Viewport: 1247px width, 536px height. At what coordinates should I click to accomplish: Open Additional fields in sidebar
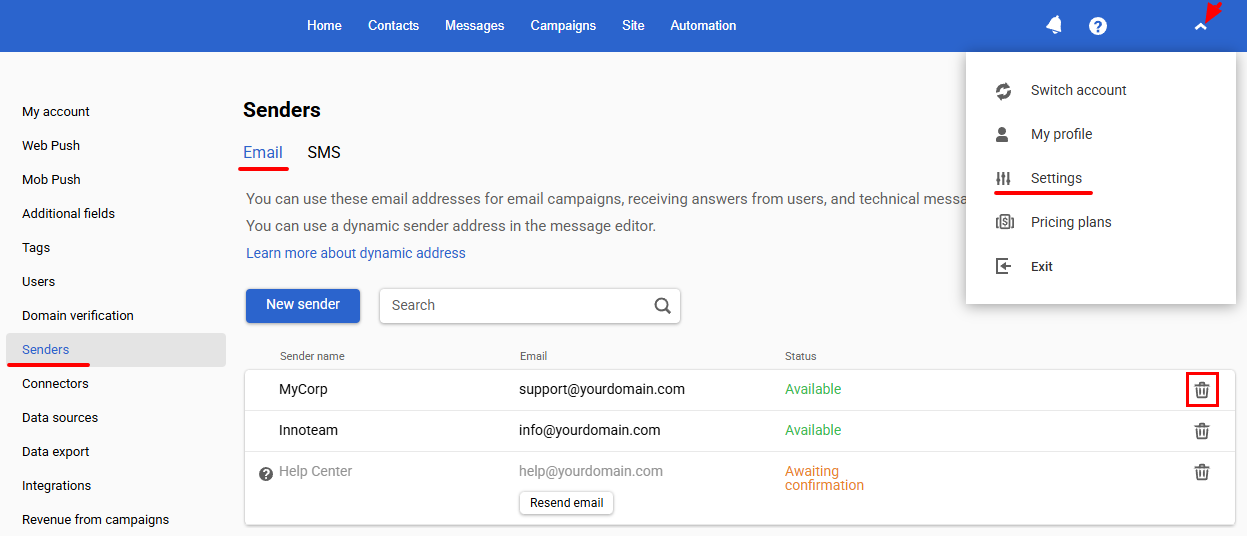coord(68,214)
